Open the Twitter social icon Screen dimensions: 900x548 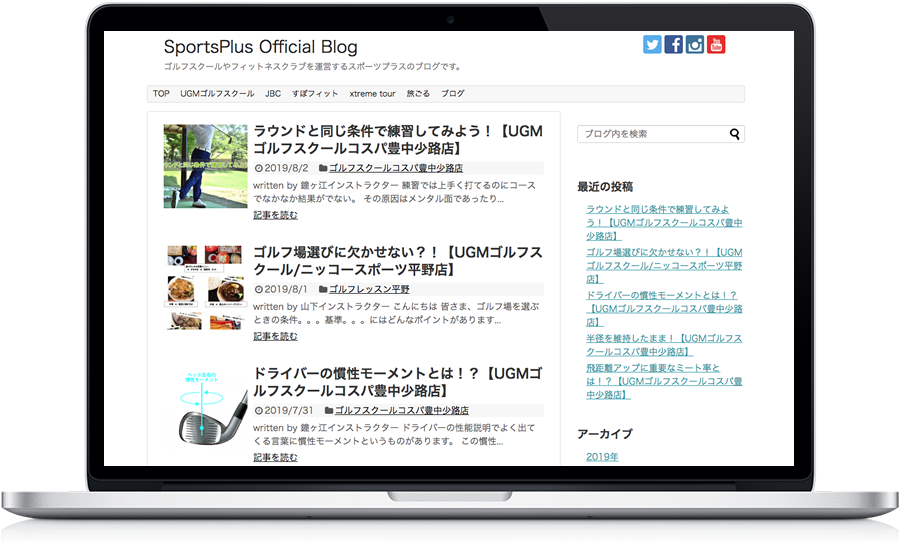pos(652,44)
